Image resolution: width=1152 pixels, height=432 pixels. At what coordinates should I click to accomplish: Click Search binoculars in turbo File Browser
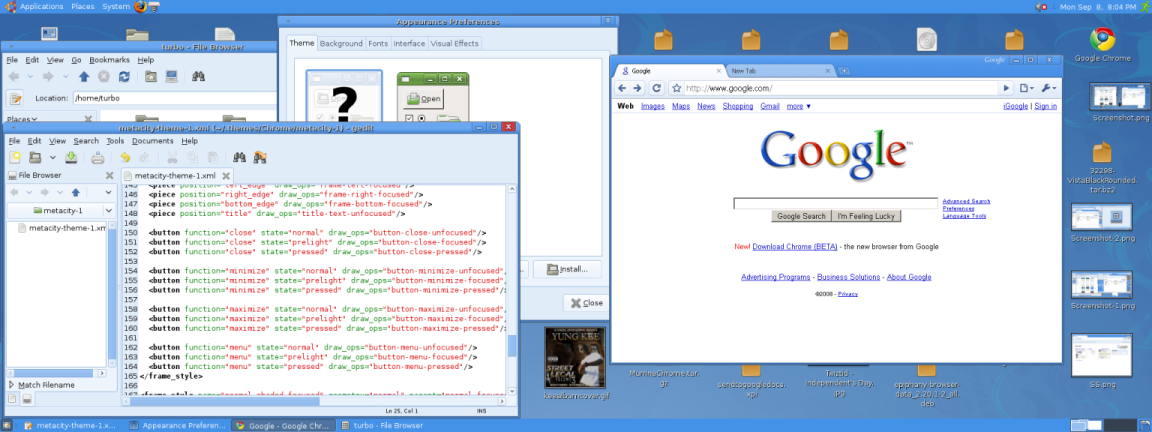tap(198, 76)
